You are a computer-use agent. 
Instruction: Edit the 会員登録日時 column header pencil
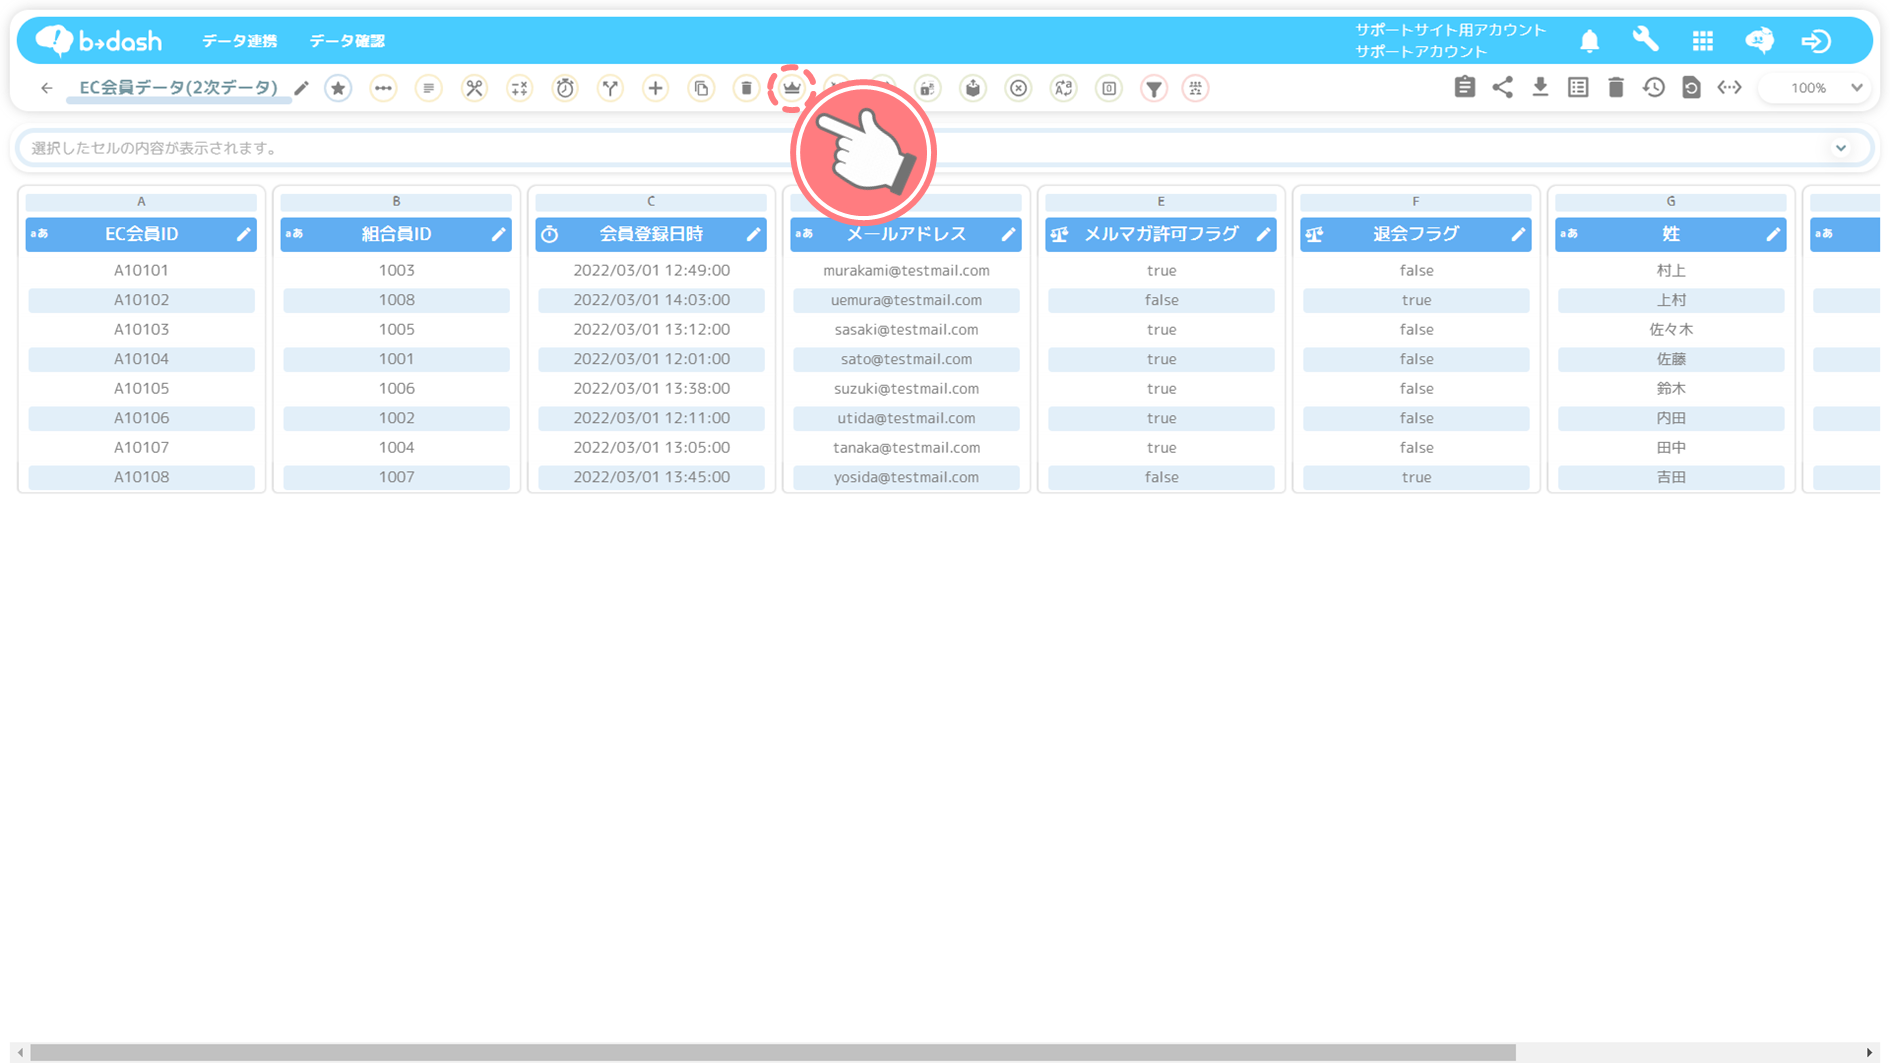753,234
